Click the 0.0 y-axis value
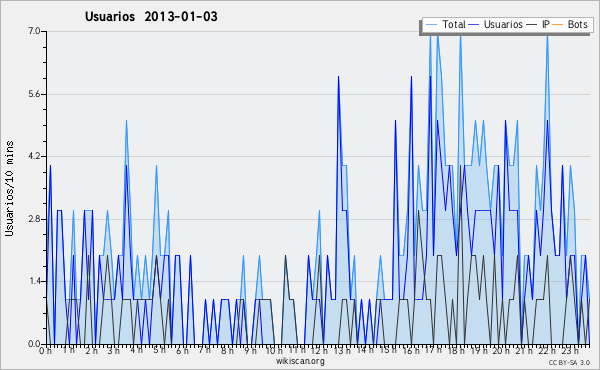The height and width of the screenshot is (370, 600). point(34,344)
